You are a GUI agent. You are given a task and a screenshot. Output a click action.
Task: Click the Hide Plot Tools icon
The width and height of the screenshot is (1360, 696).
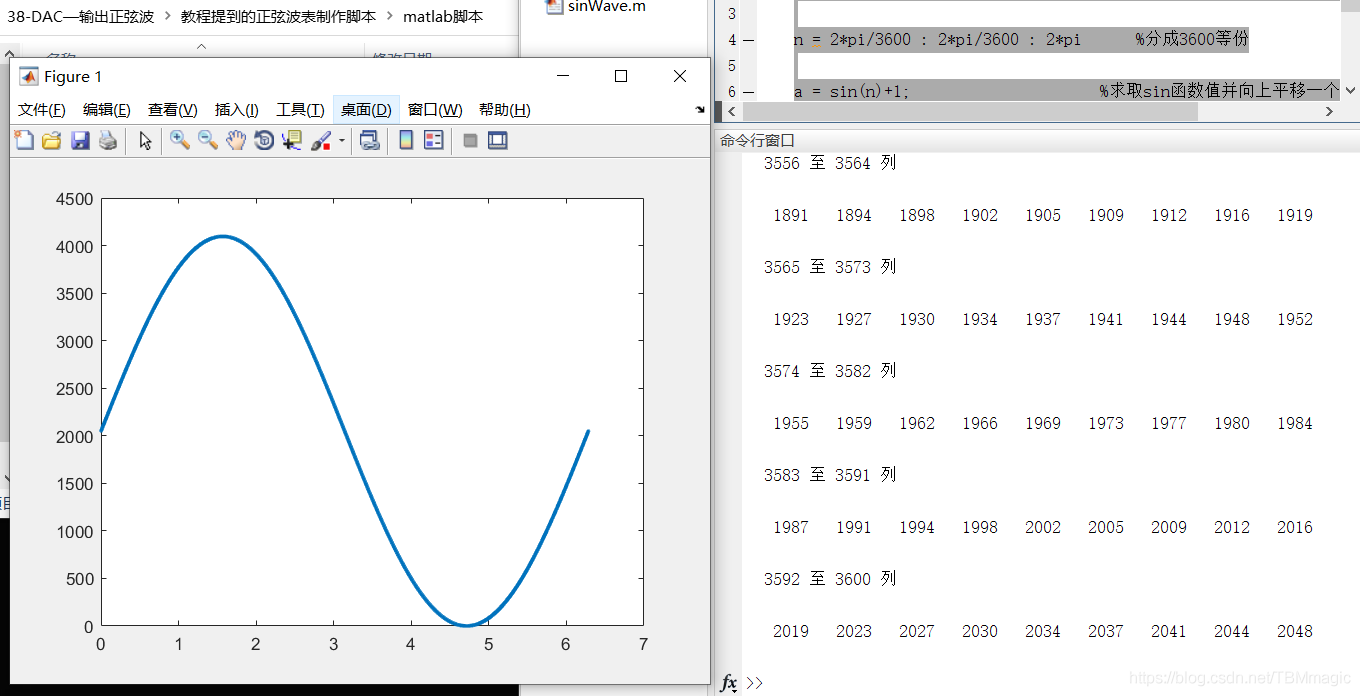click(470, 141)
